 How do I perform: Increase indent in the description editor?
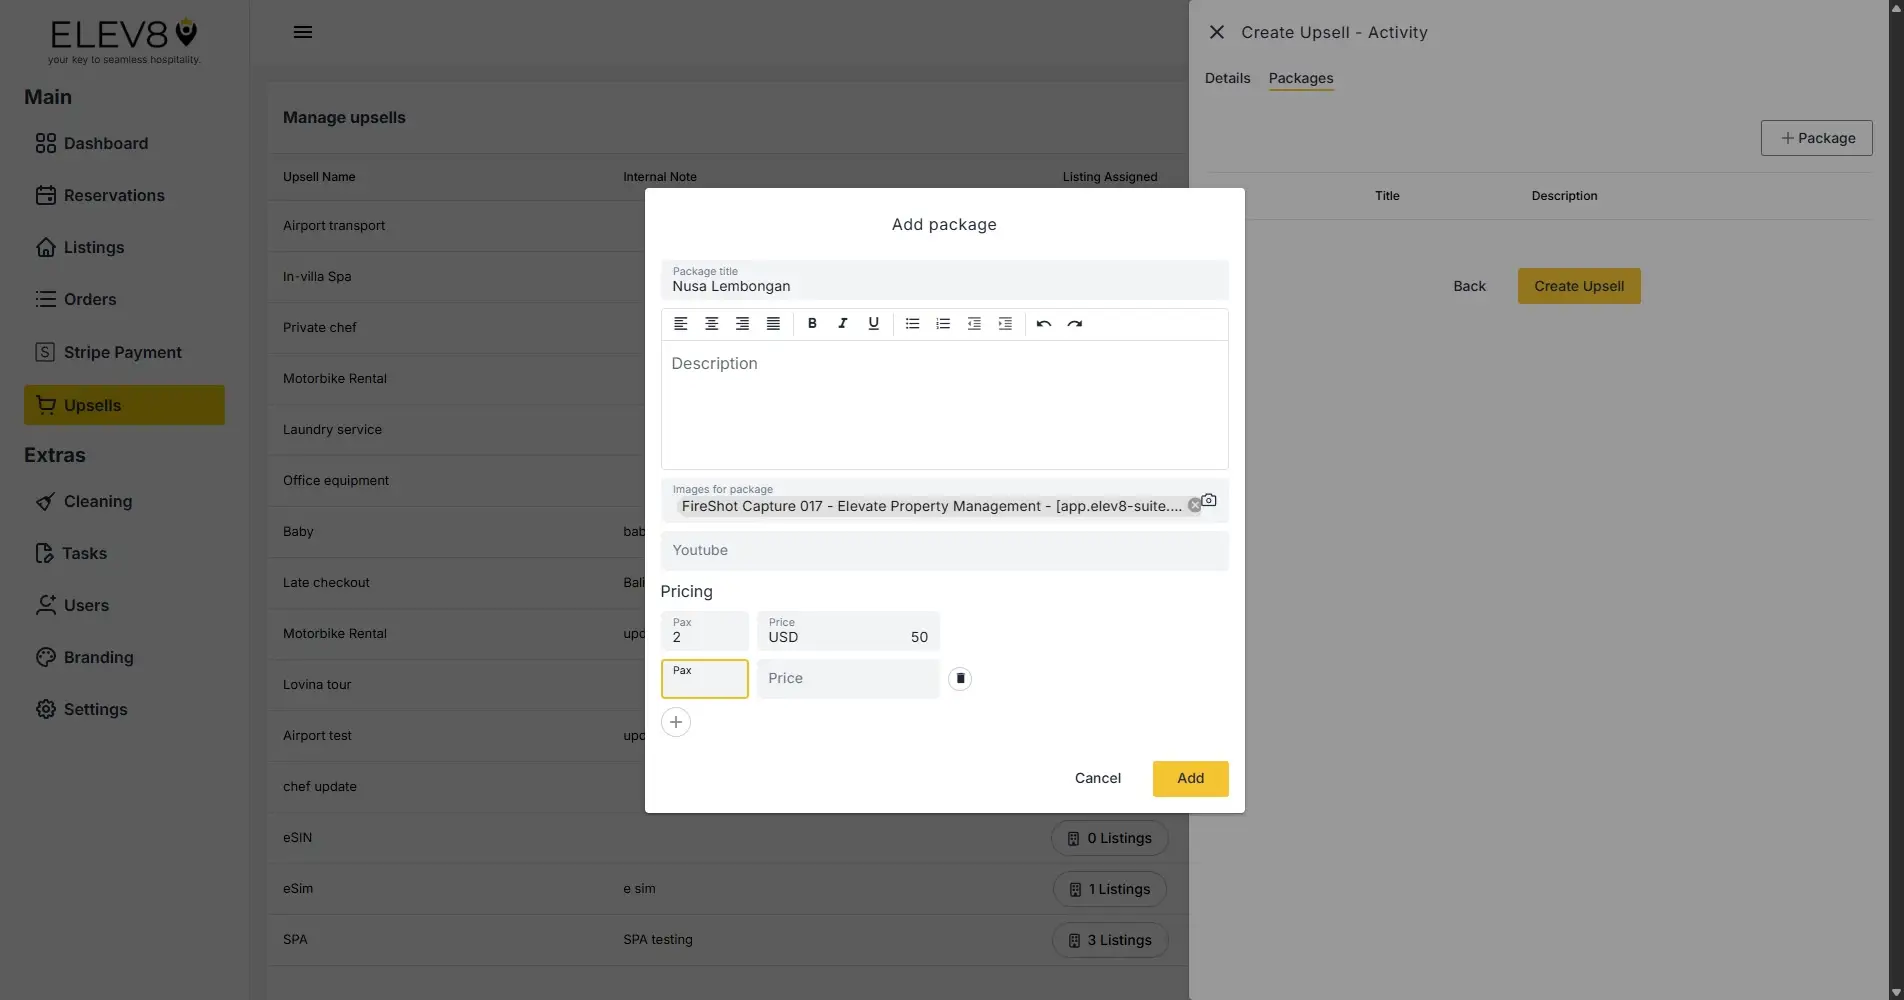click(1004, 323)
